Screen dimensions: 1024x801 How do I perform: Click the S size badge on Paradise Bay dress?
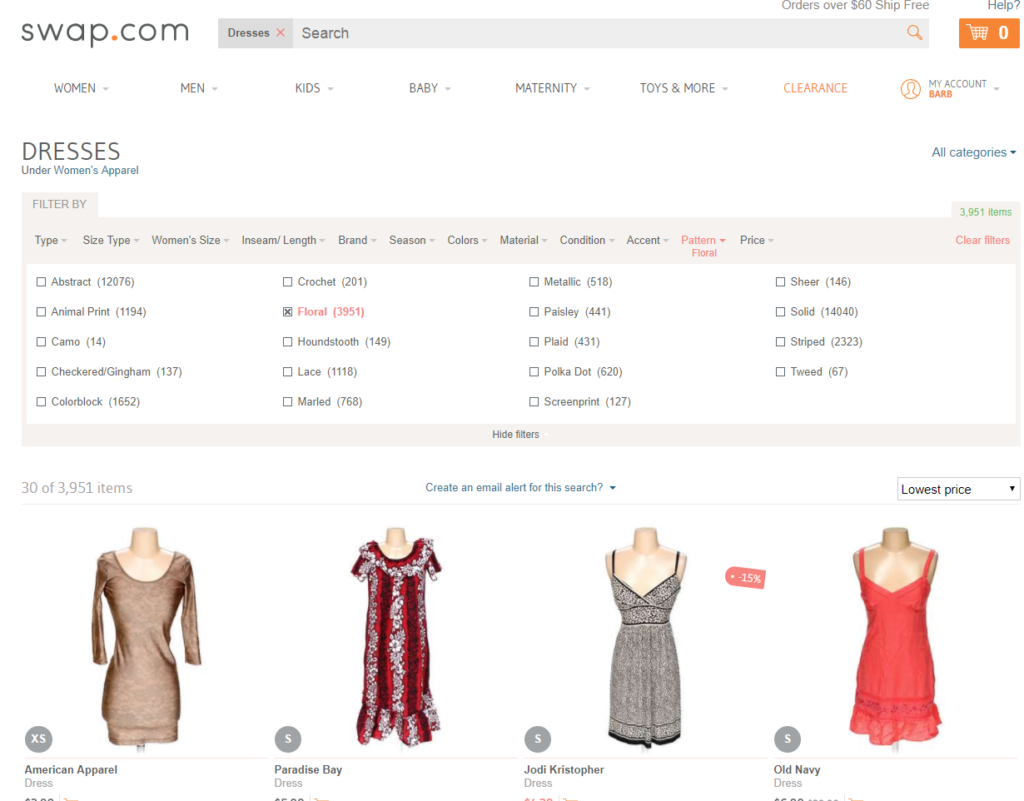pos(288,738)
